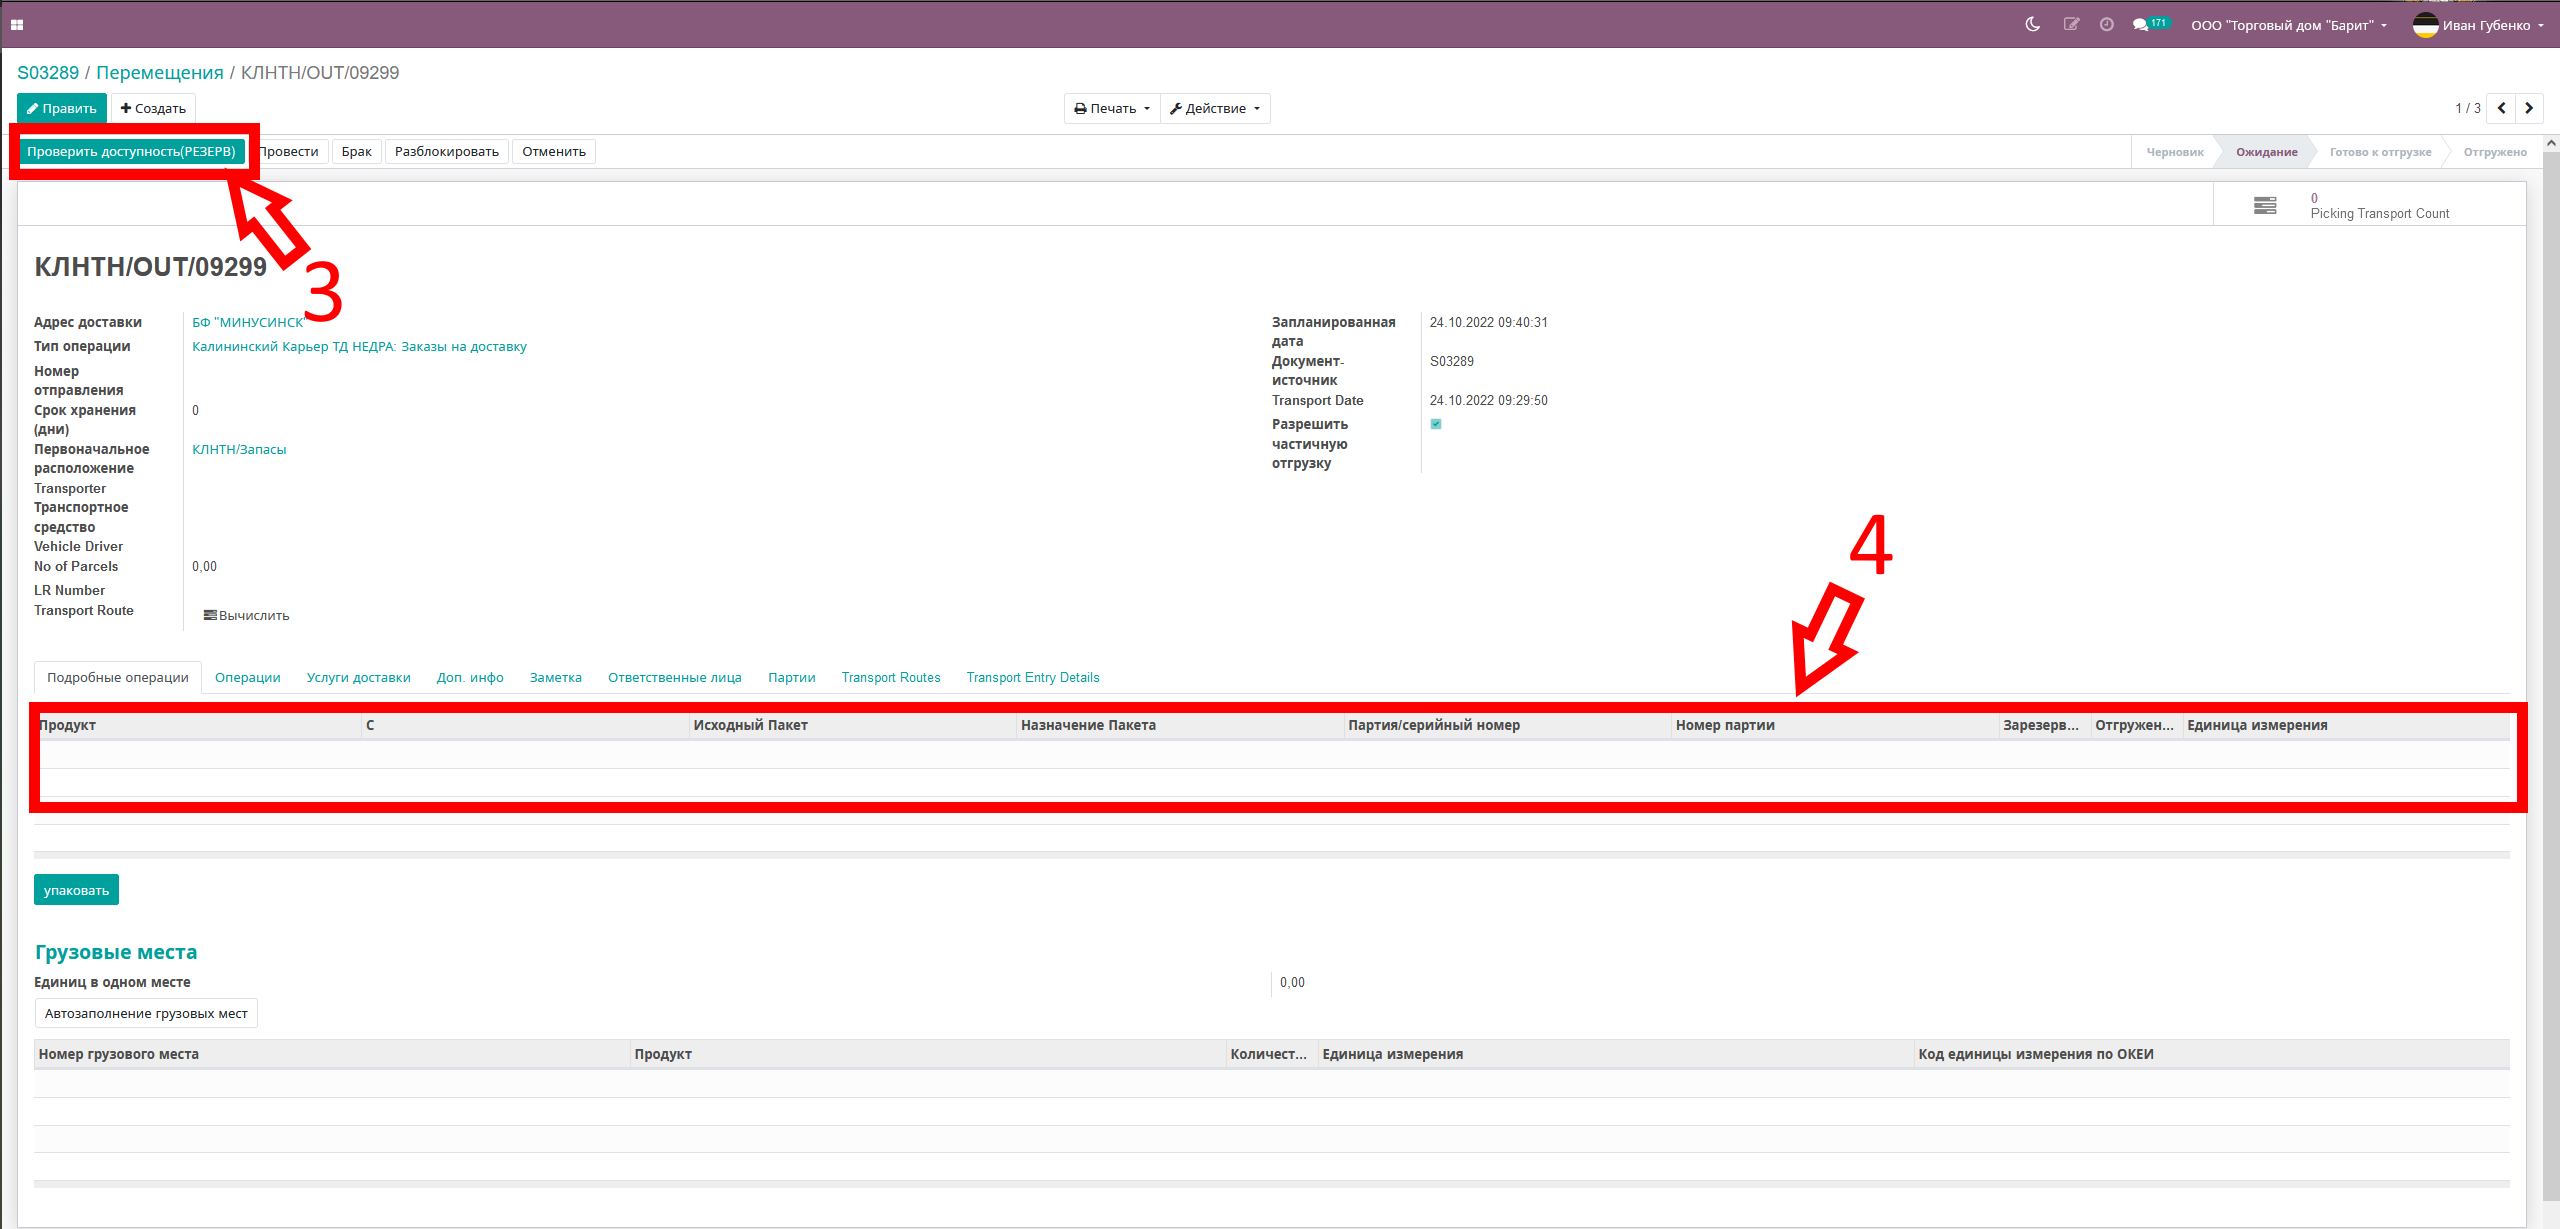Open the compose/edit pencil icon
This screenshot has height=1229, width=2560.
[2070, 24]
